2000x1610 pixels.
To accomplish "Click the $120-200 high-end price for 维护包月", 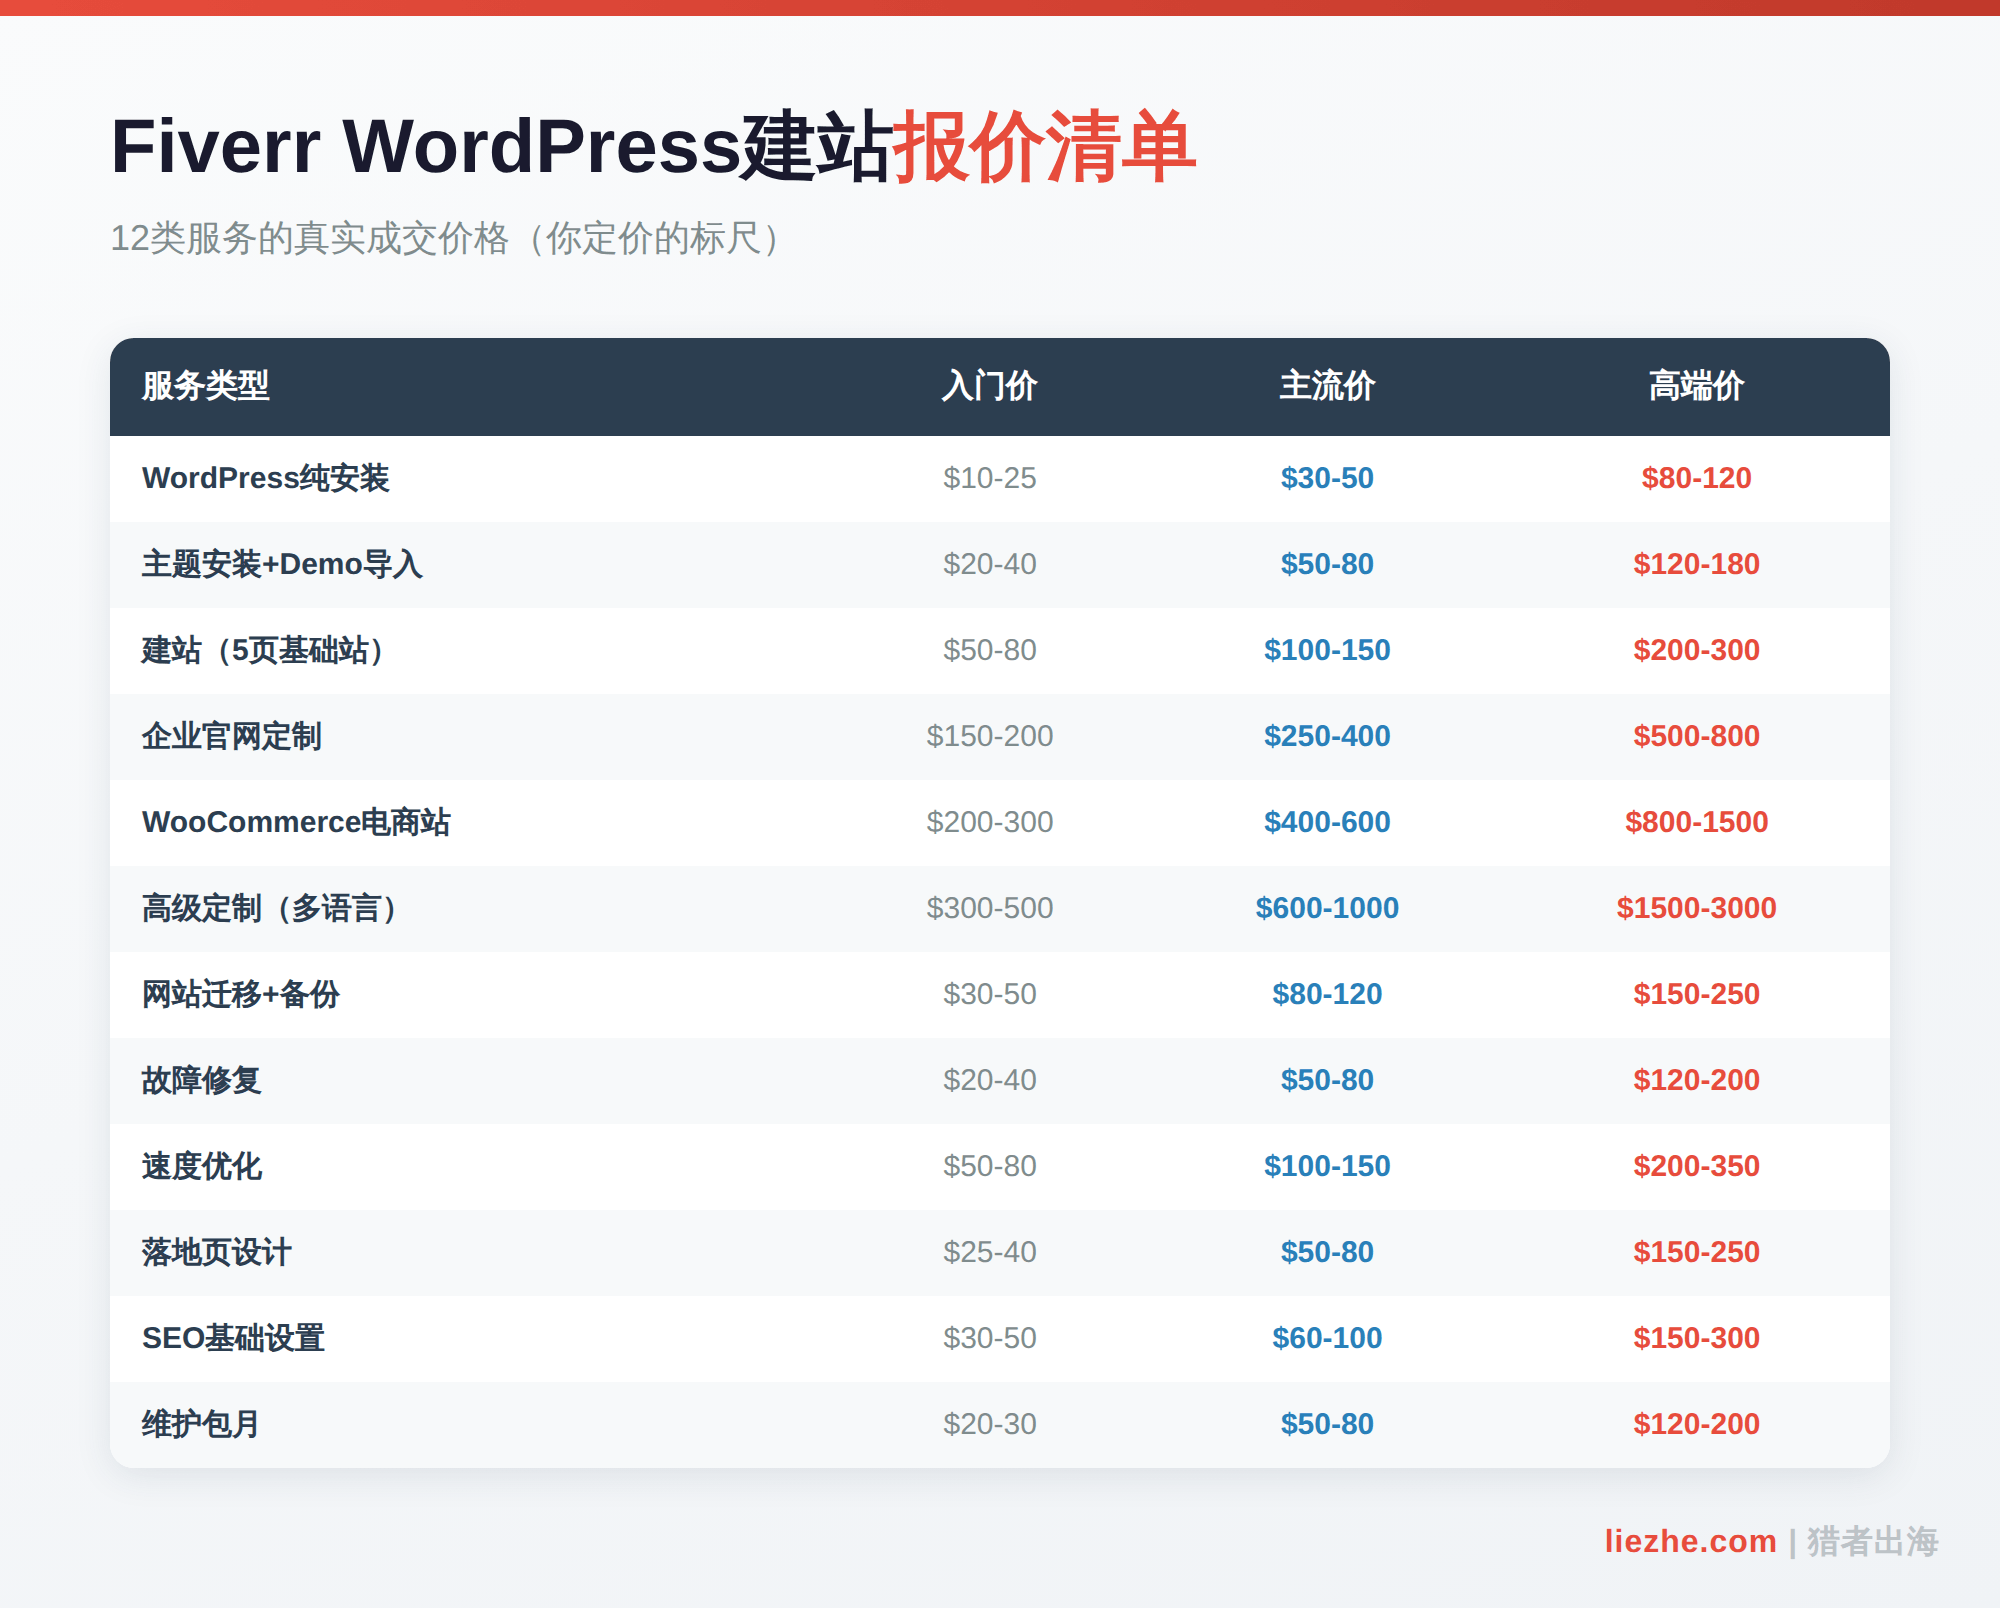I will pos(1696,1424).
